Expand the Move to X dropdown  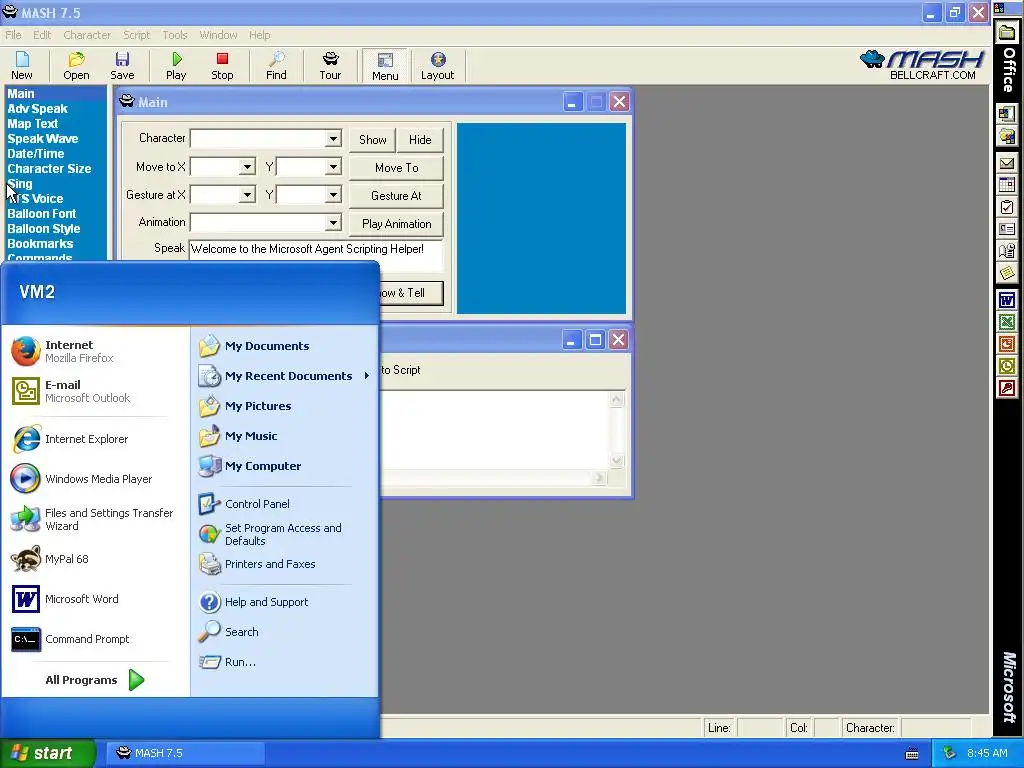pos(247,167)
